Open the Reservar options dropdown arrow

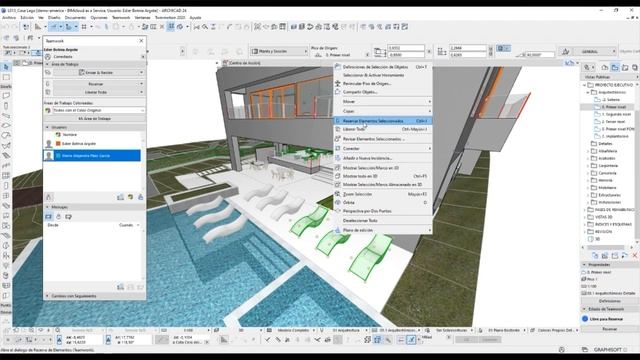[141, 84]
